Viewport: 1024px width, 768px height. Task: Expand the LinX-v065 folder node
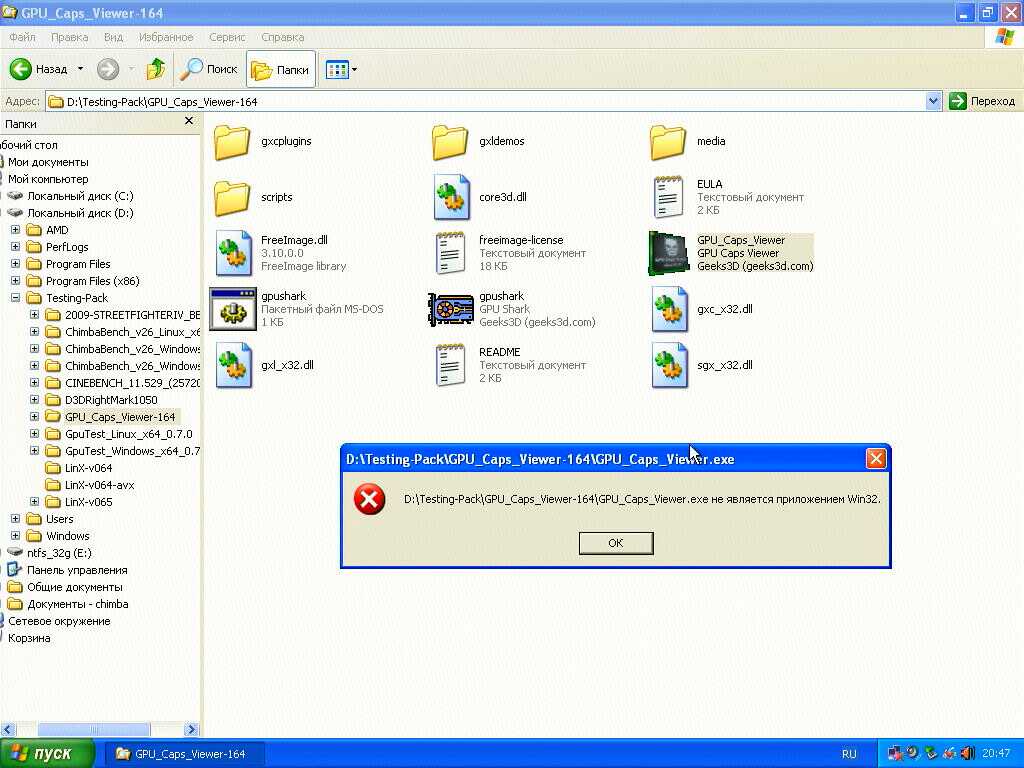34,502
